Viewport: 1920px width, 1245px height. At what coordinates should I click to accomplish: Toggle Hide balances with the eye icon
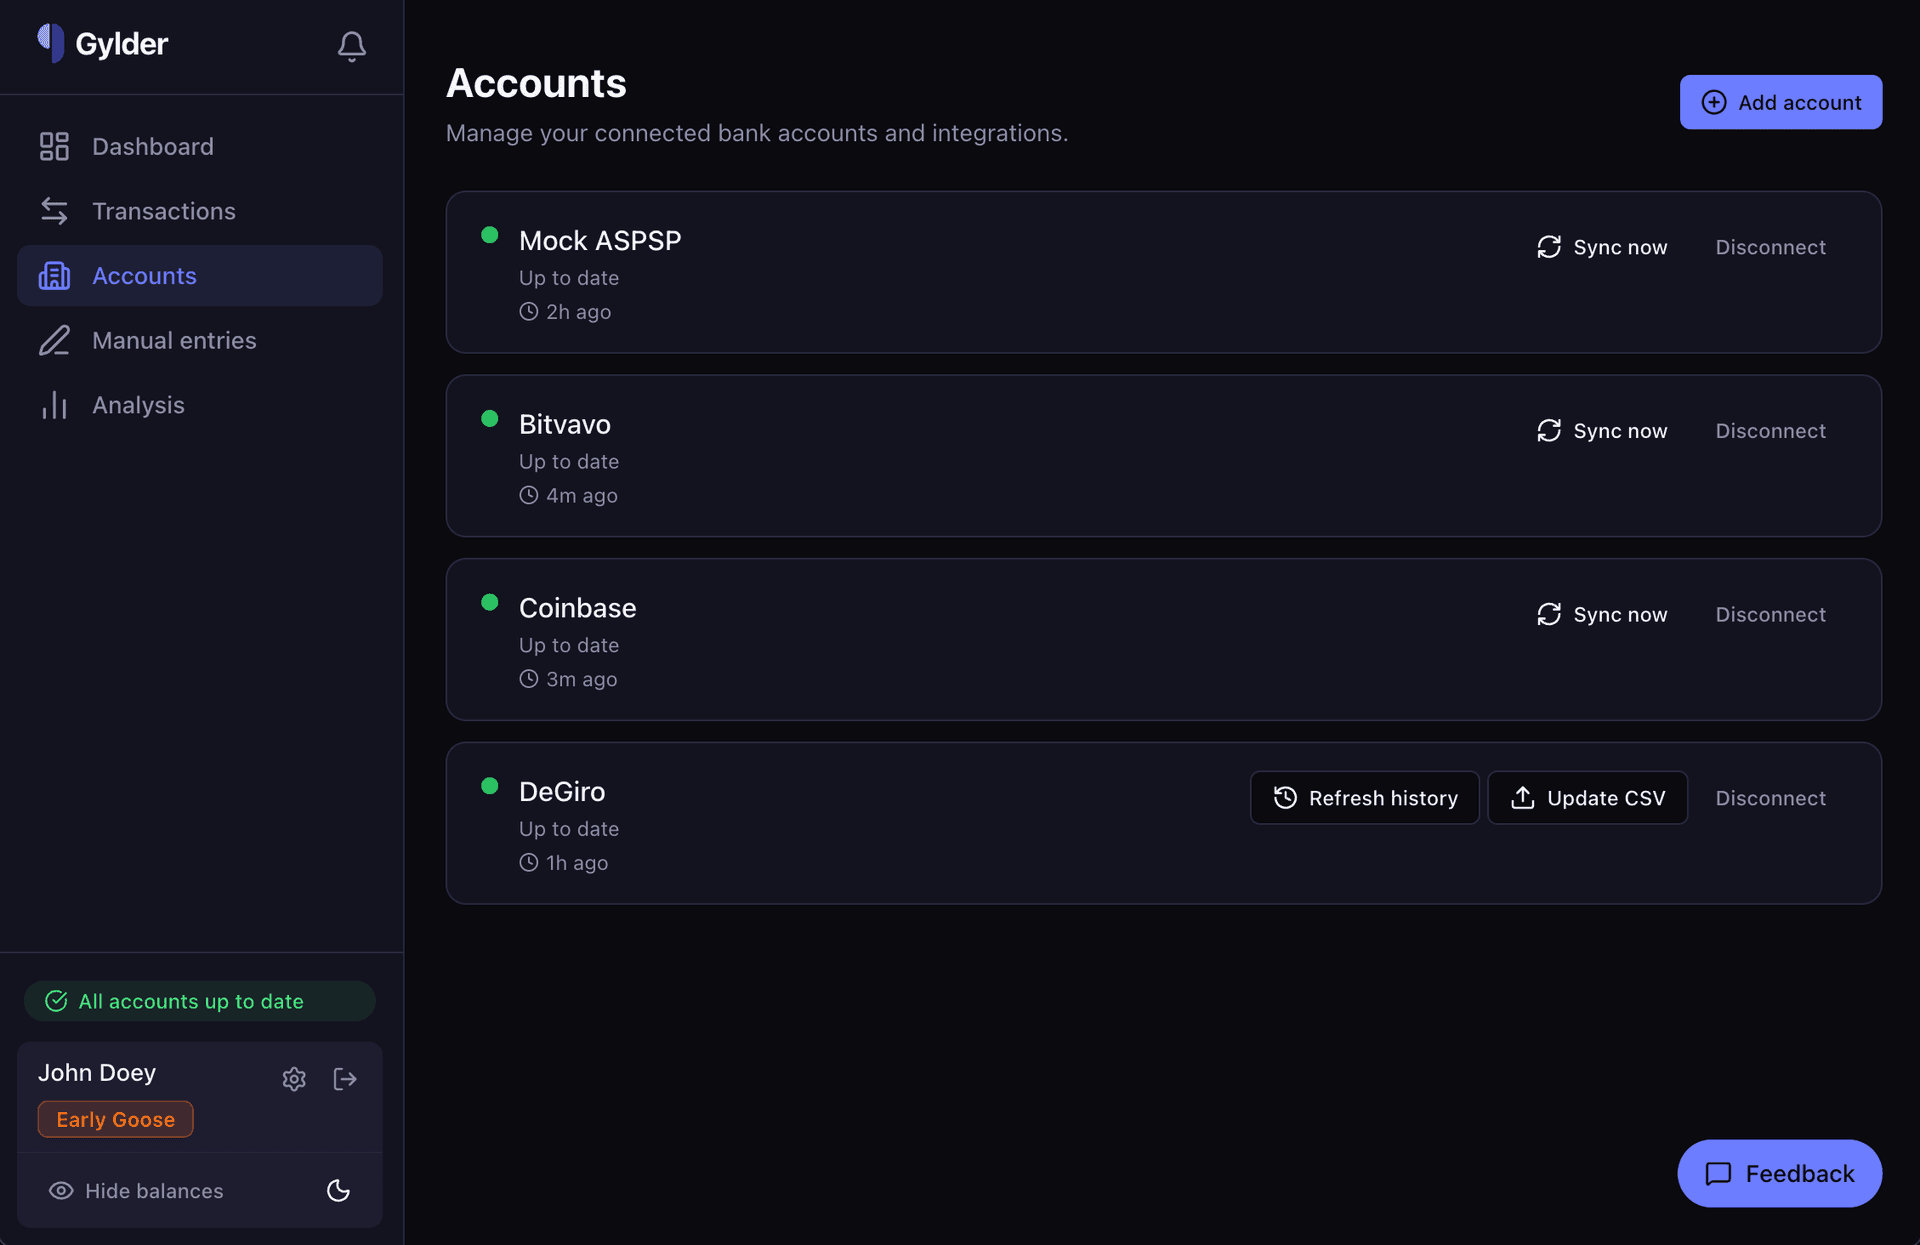coord(60,1190)
